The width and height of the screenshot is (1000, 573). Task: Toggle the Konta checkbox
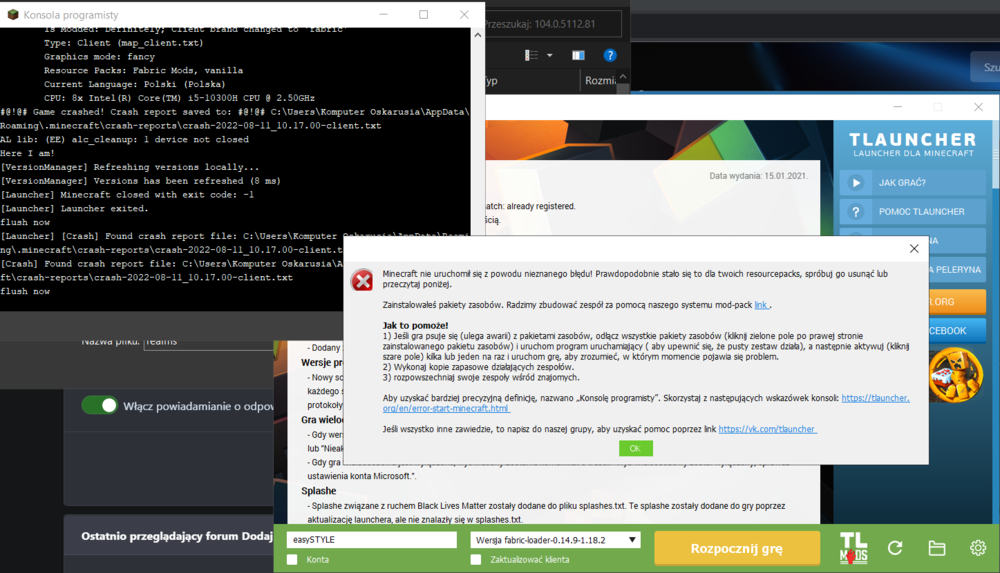pyautogui.click(x=292, y=560)
